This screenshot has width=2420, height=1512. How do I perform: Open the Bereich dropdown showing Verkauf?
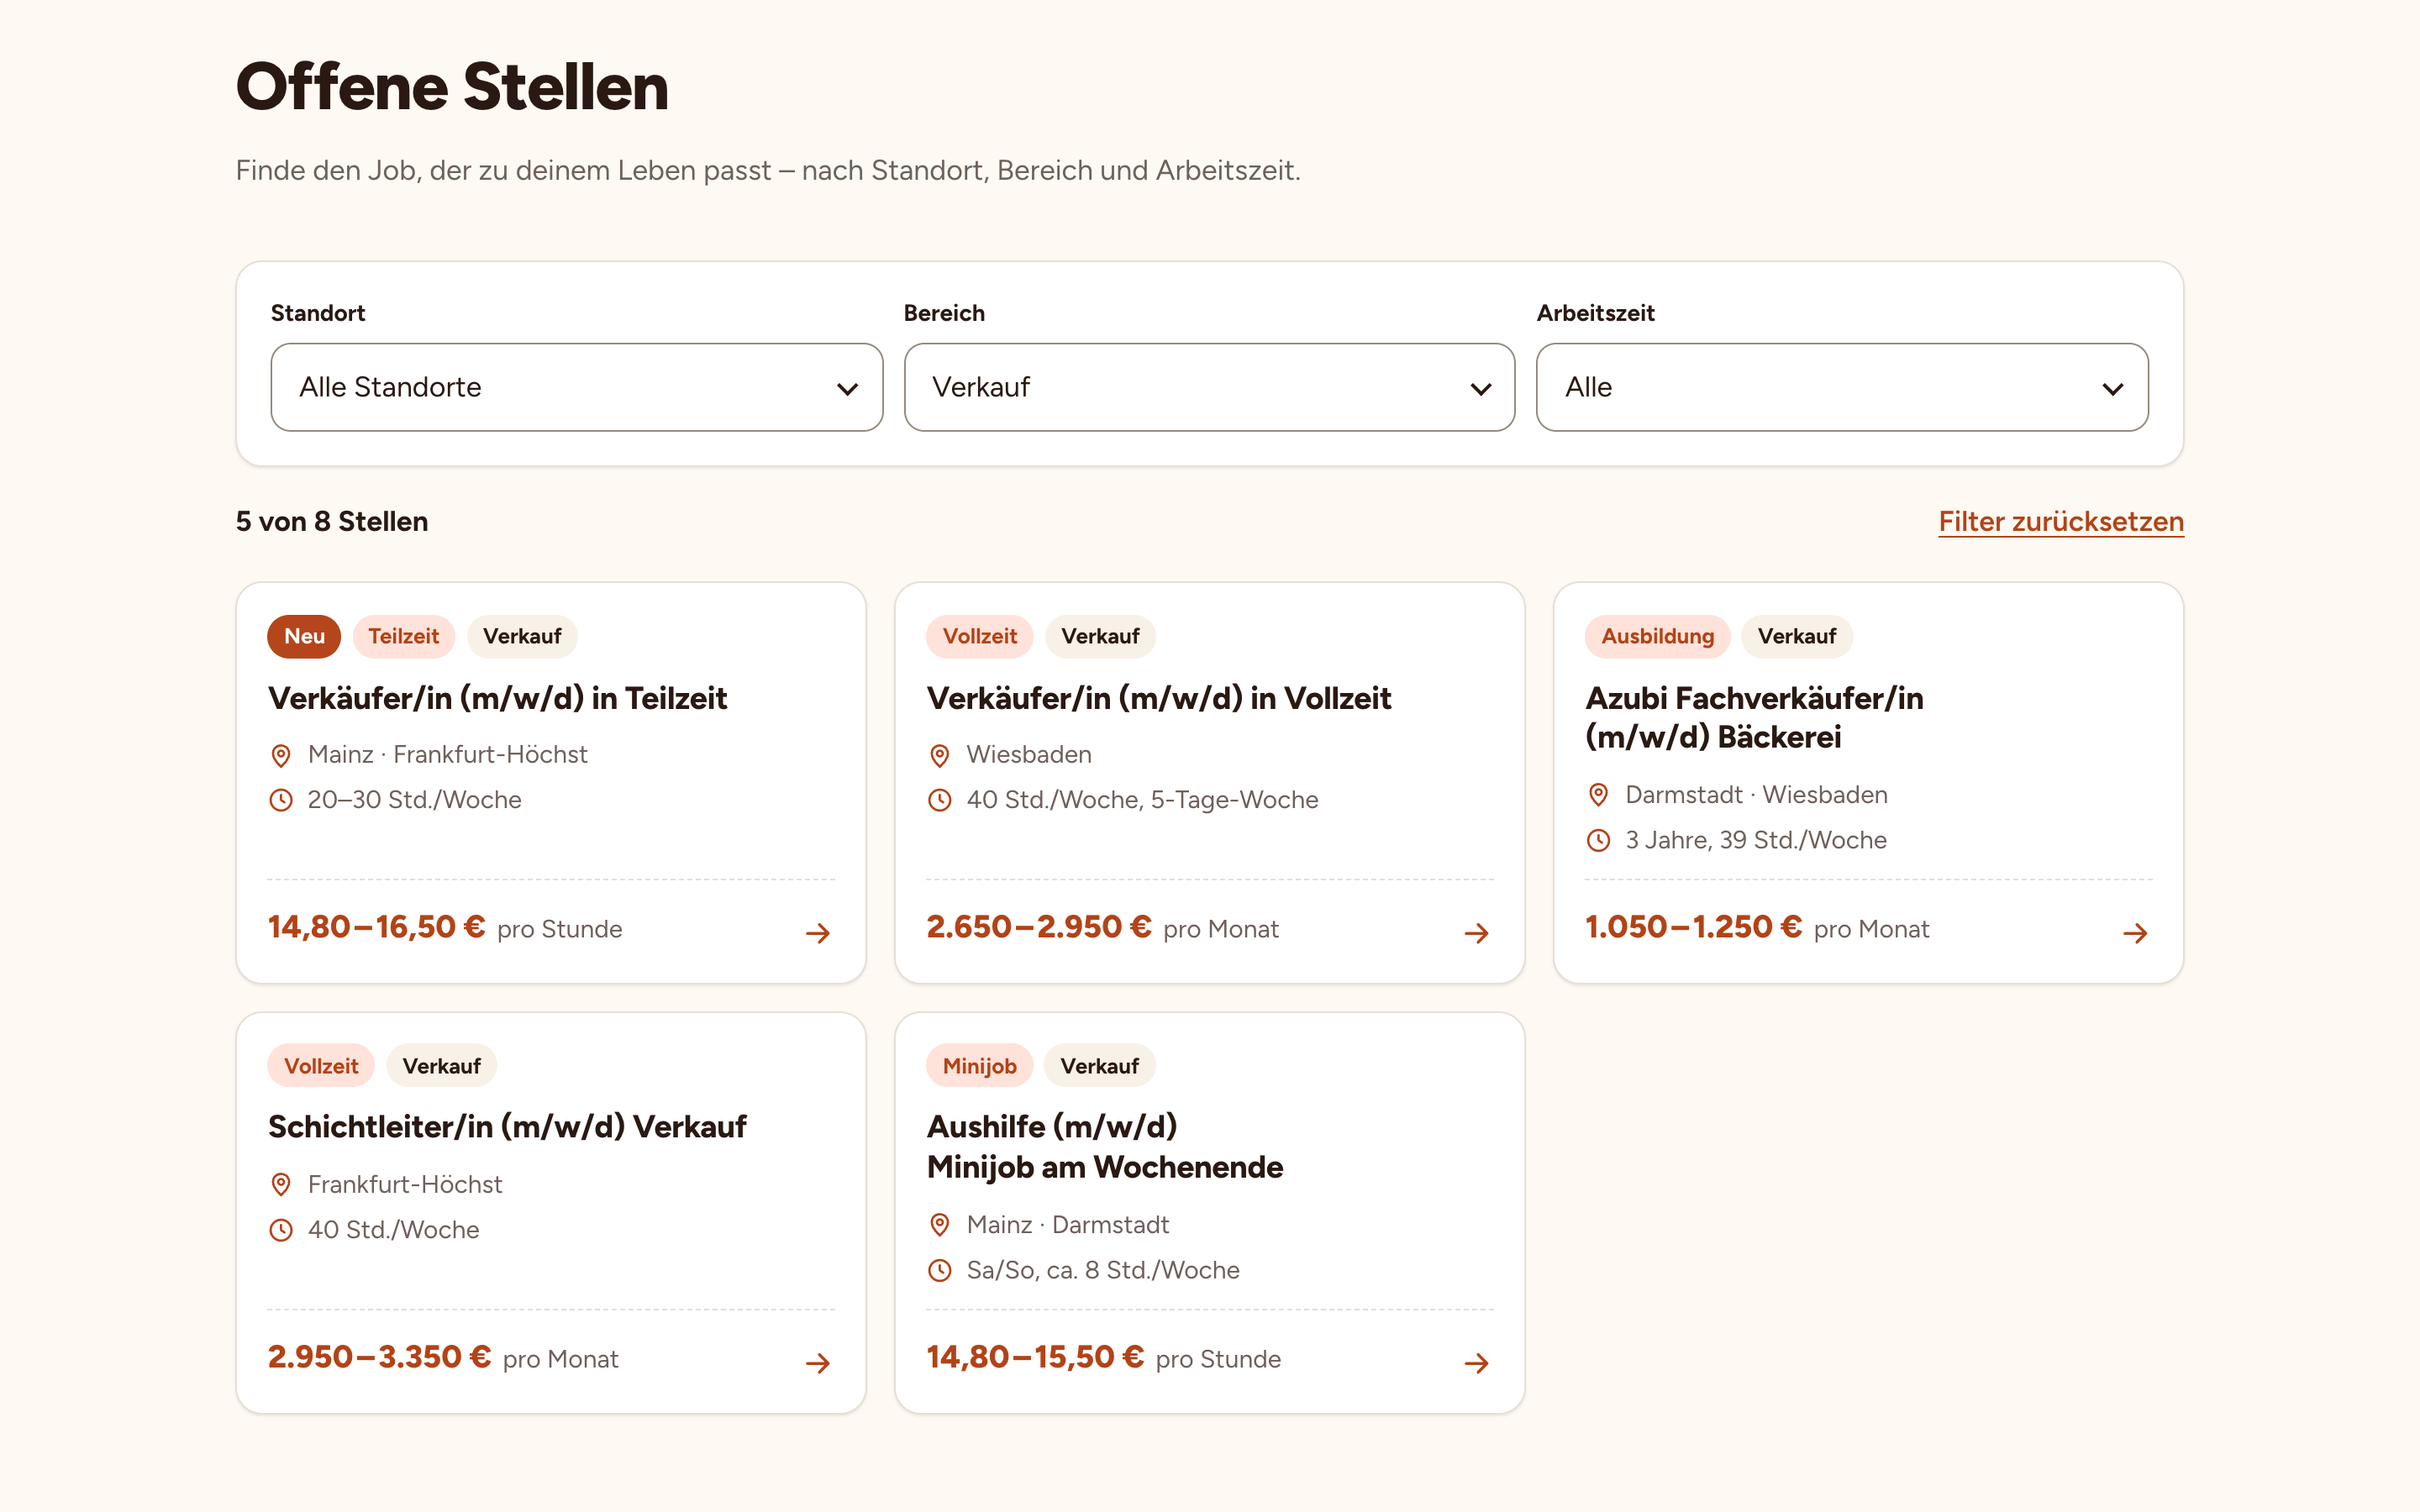click(1209, 387)
